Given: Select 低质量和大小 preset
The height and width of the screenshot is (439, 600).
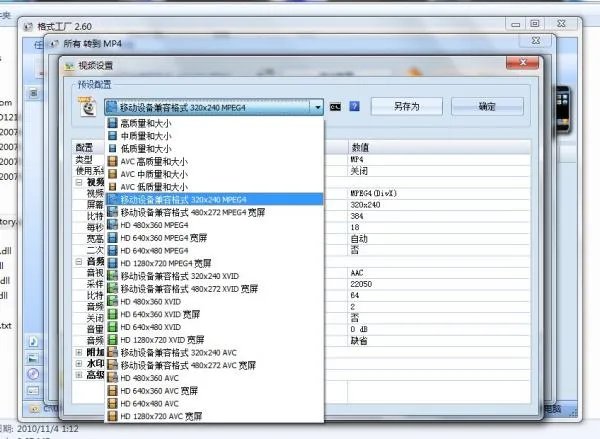Looking at the screenshot, I should pyautogui.click(x=214, y=149).
